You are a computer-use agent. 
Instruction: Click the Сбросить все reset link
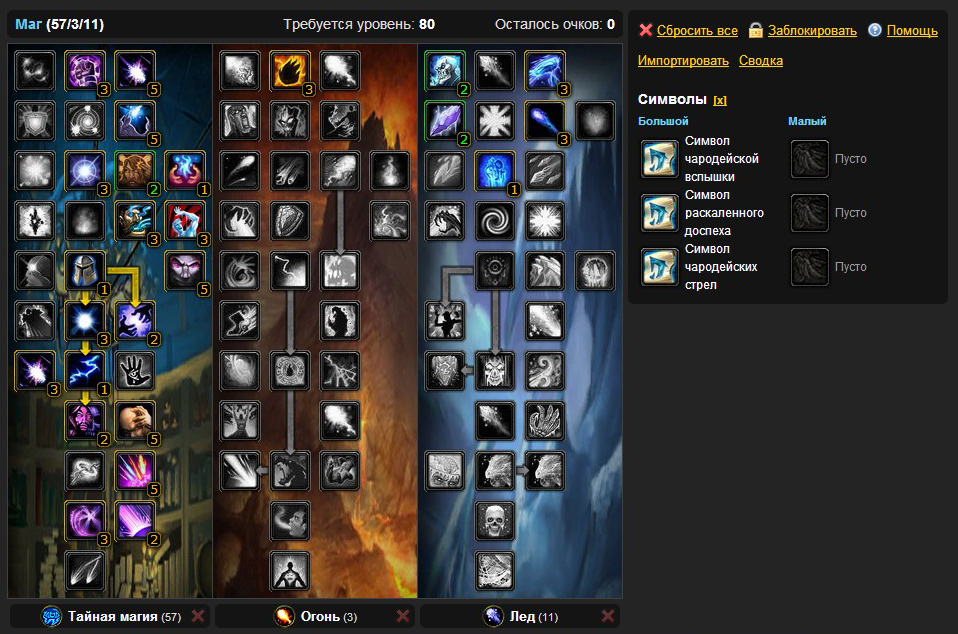point(697,31)
